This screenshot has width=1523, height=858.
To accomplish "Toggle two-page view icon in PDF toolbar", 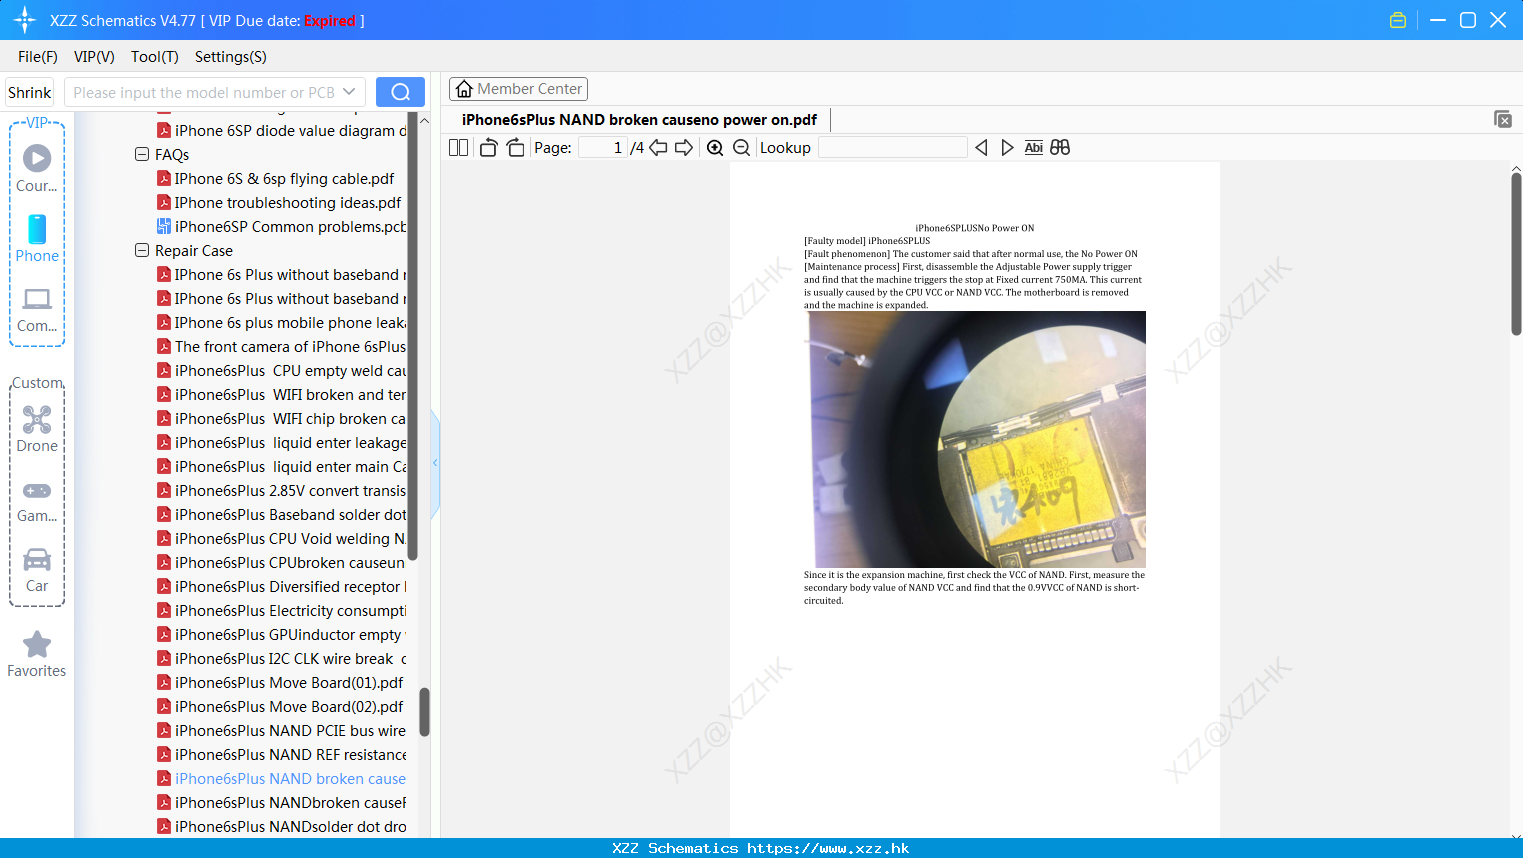I will pos(458,147).
